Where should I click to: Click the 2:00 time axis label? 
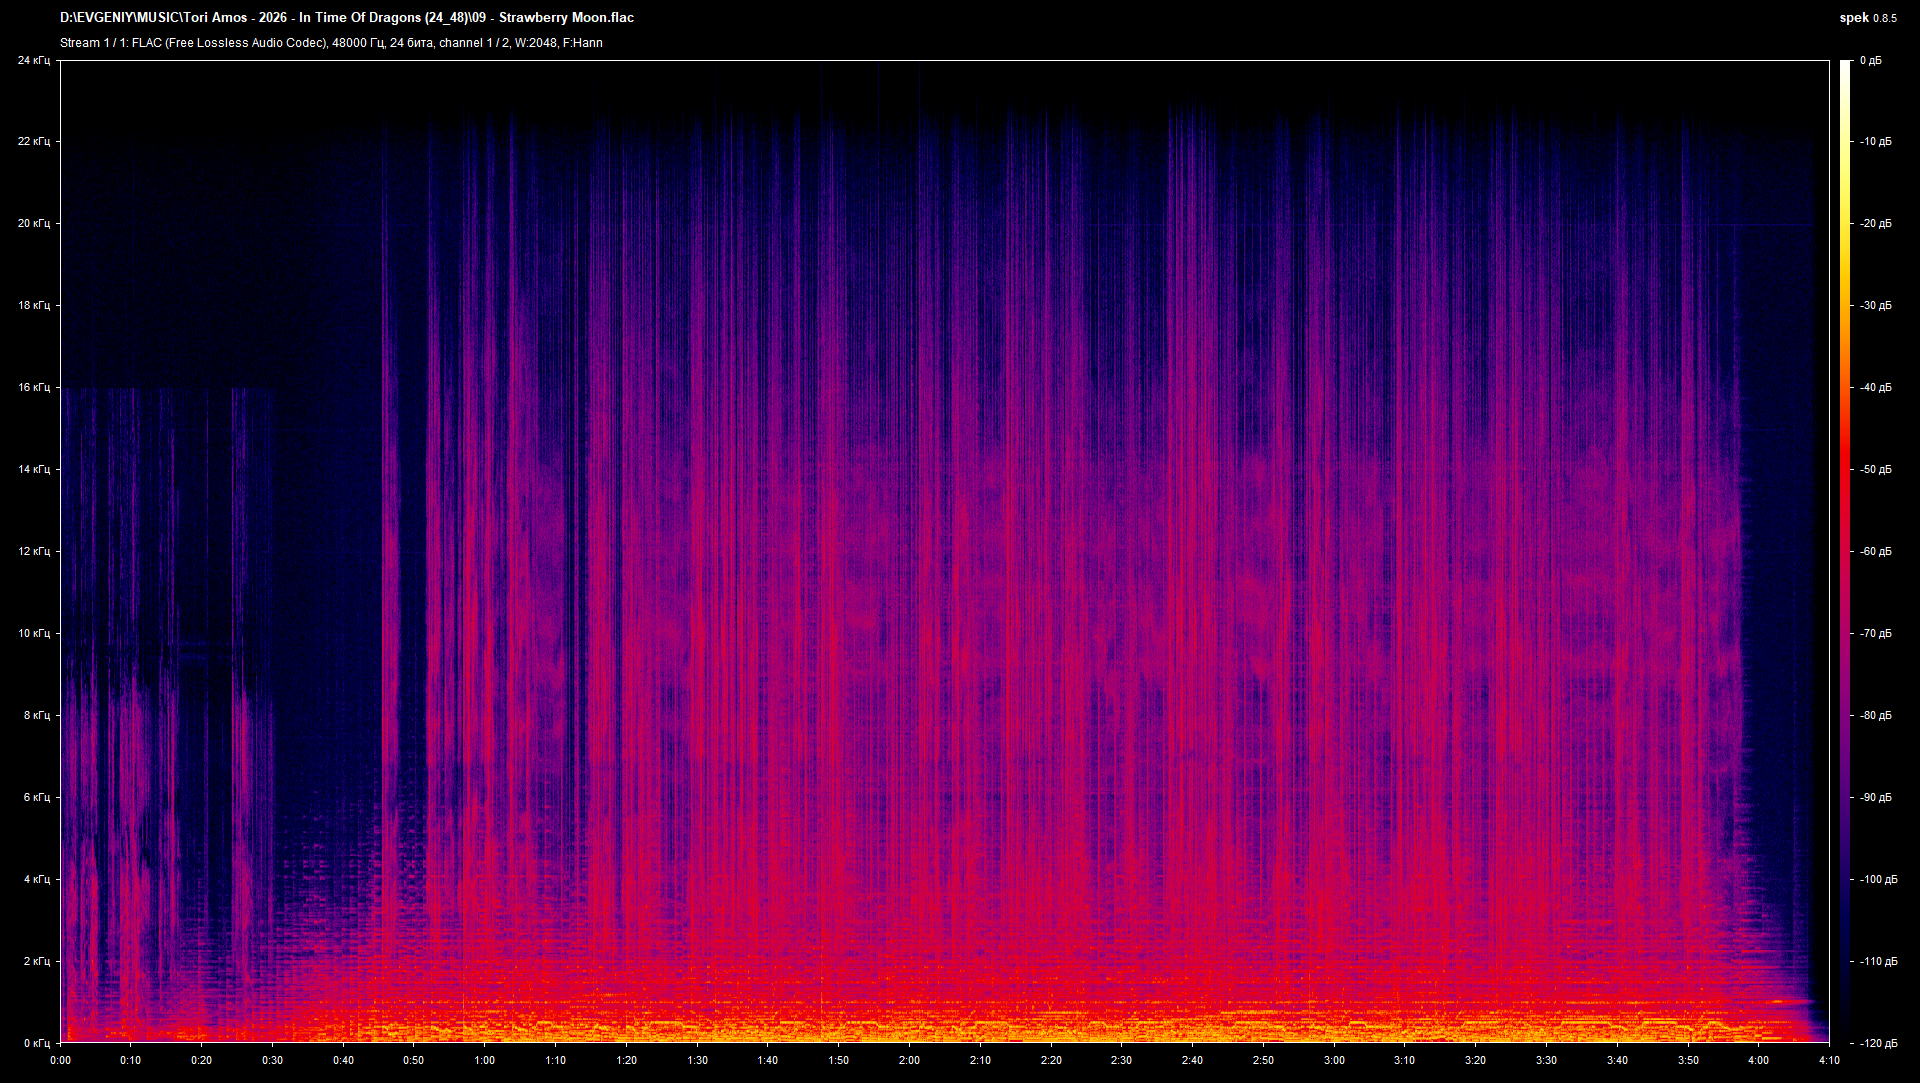pos(909,1061)
